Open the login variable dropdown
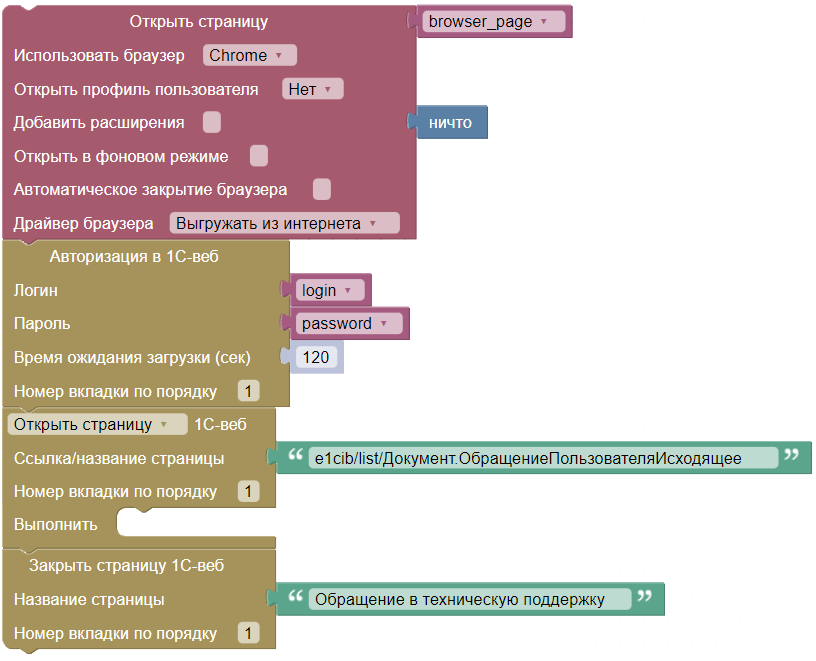Viewport: 816px width, 661px height. point(330,290)
